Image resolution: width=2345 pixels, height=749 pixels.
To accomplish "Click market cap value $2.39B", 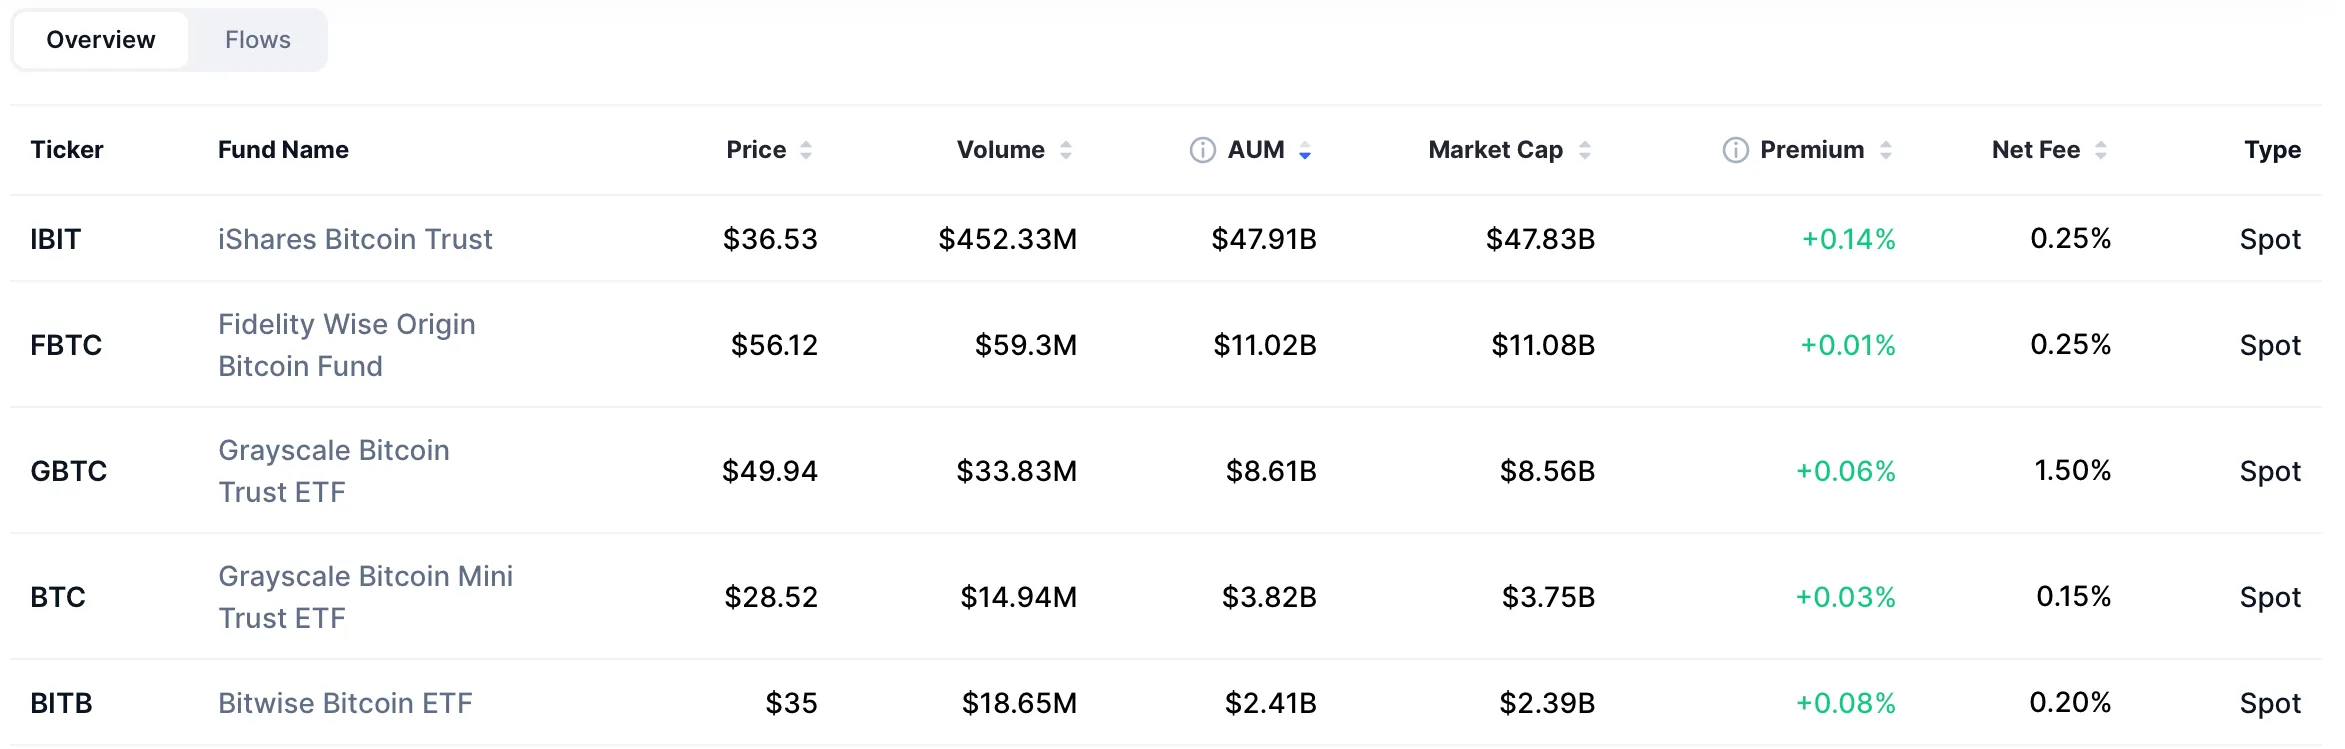I will point(1547,703).
